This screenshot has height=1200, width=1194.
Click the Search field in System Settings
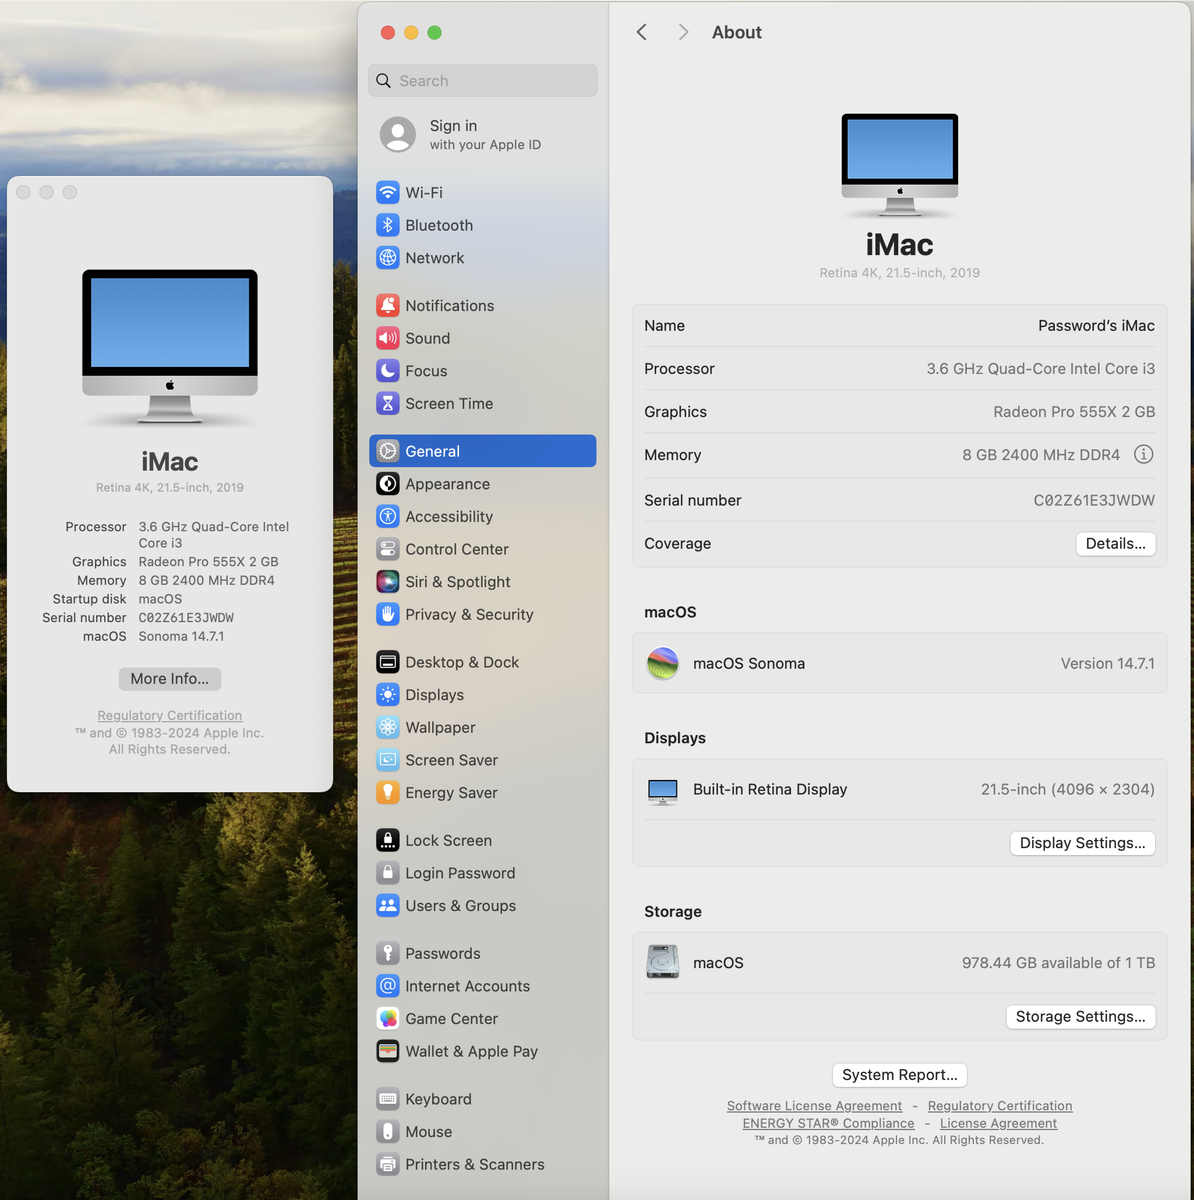tap(483, 81)
